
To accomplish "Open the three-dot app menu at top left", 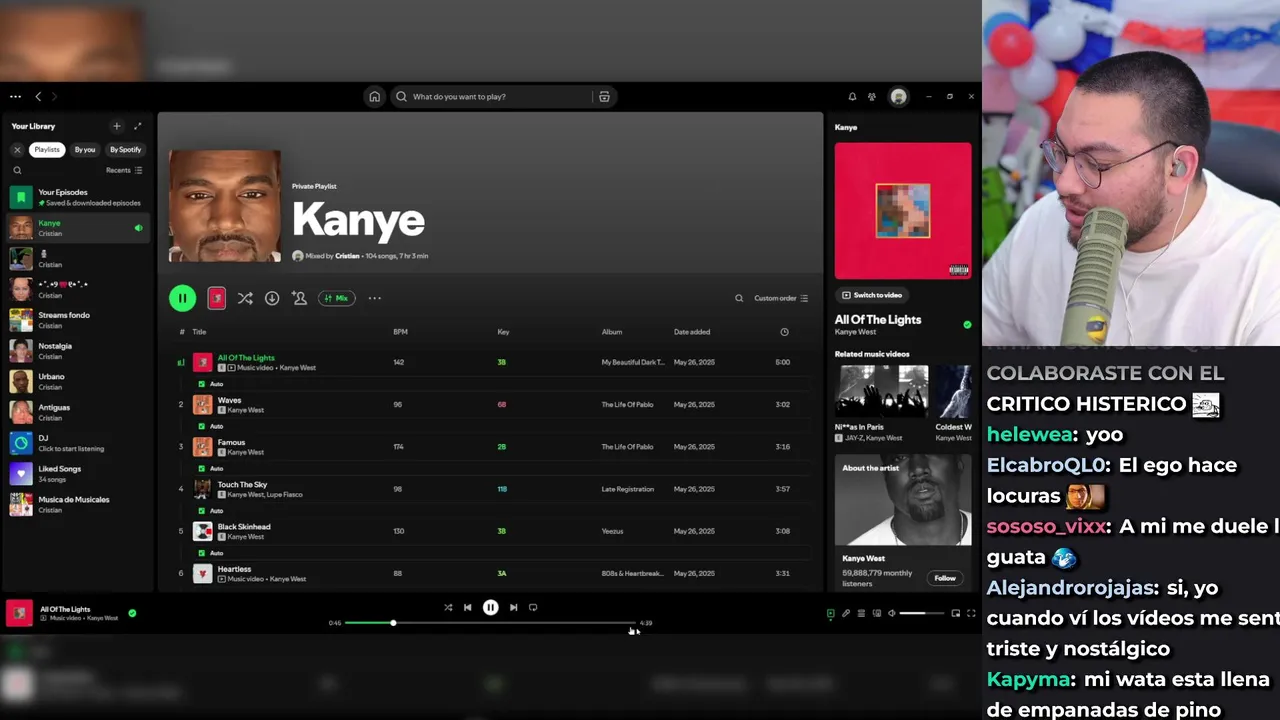I will point(15,97).
